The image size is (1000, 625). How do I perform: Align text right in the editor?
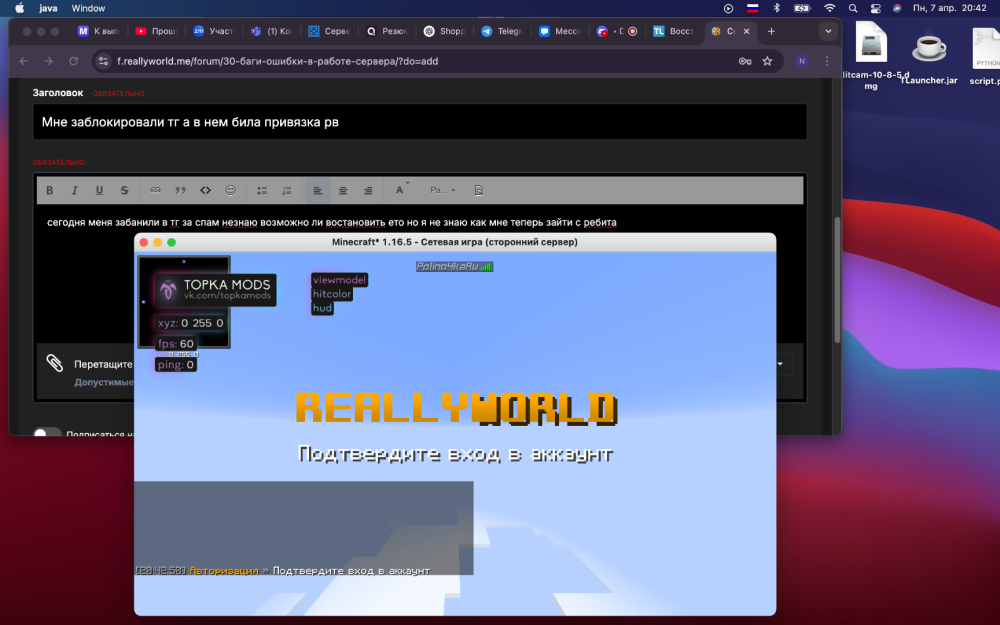pyautogui.click(x=368, y=190)
